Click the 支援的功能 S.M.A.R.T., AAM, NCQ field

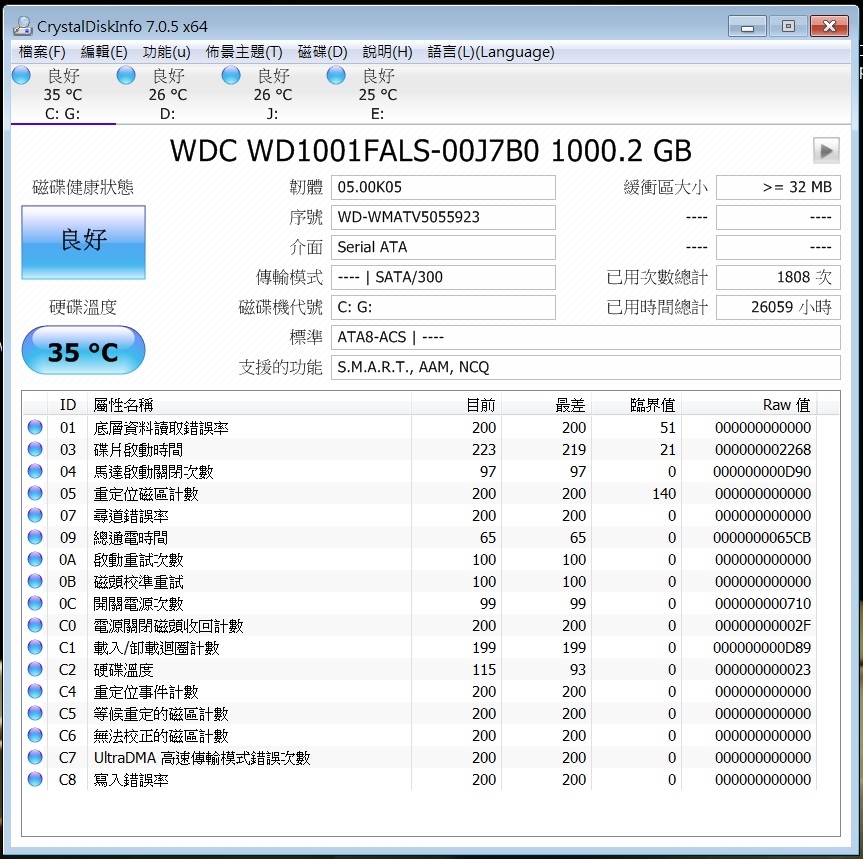[586, 368]
